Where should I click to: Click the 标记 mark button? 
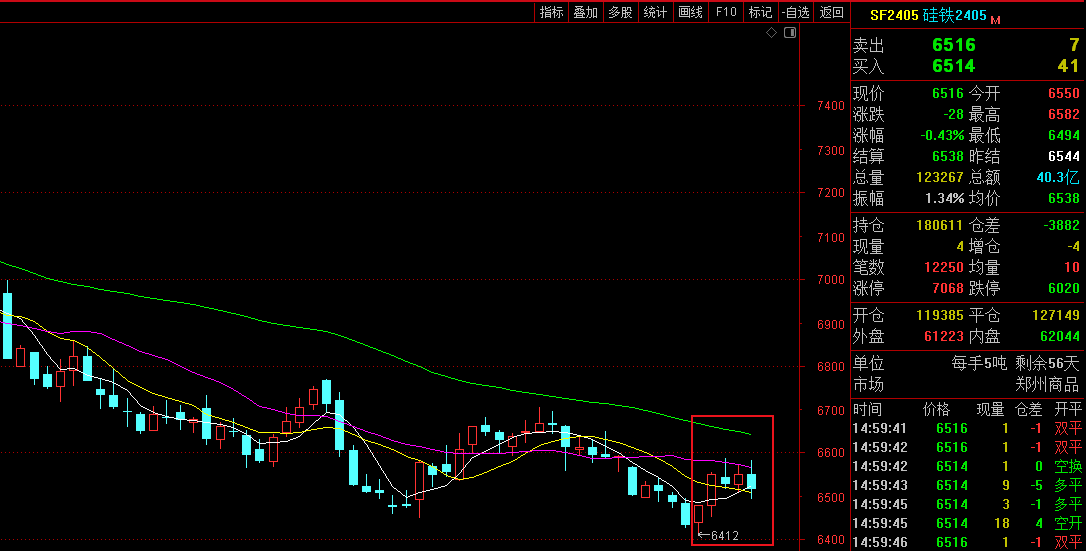760,12
